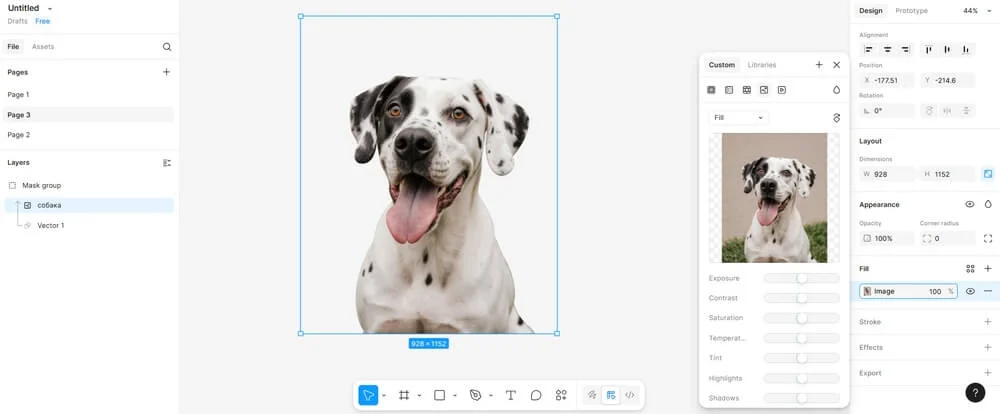Screen dimensions: 1000x414
Task: Open the Prototype tab
Action: (x=911, y=11)
